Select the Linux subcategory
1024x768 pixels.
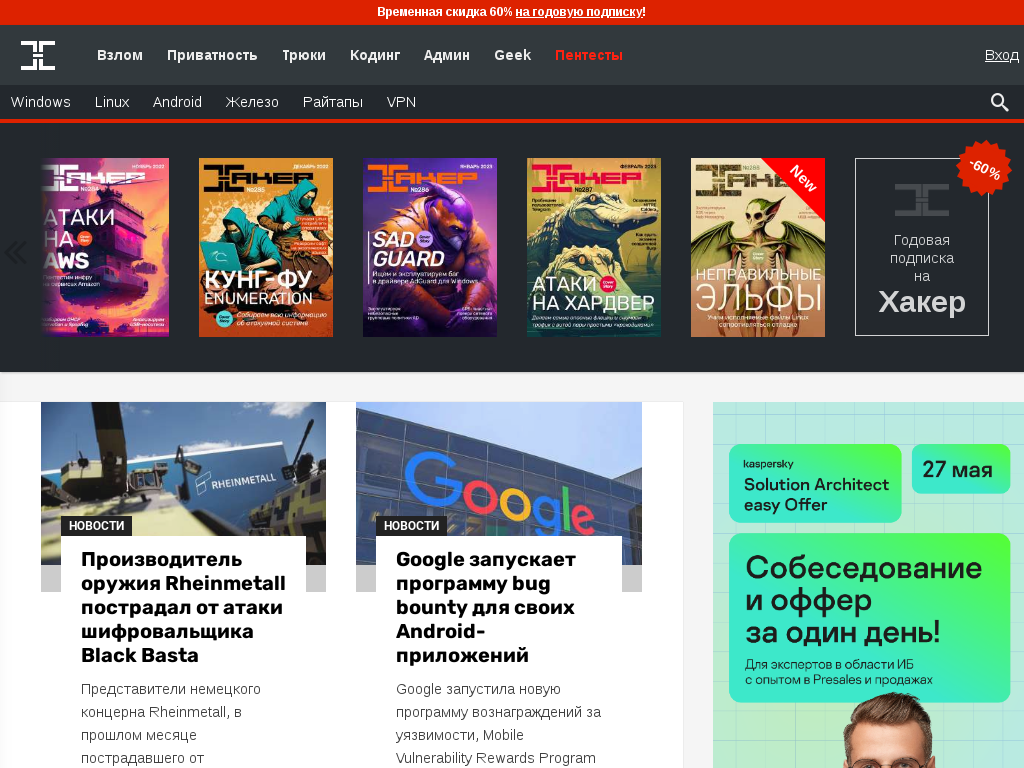pos(112,102)
